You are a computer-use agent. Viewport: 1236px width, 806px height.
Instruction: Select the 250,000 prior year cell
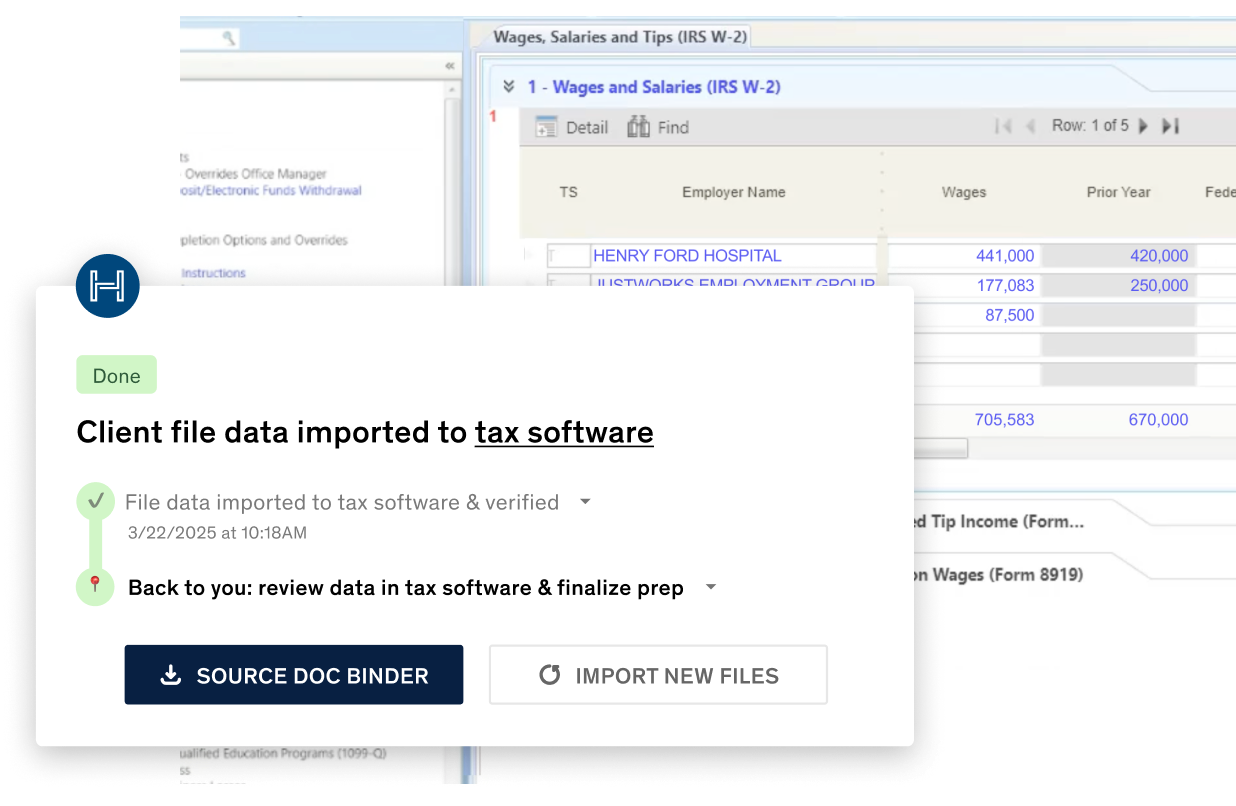pos(1119,286)
